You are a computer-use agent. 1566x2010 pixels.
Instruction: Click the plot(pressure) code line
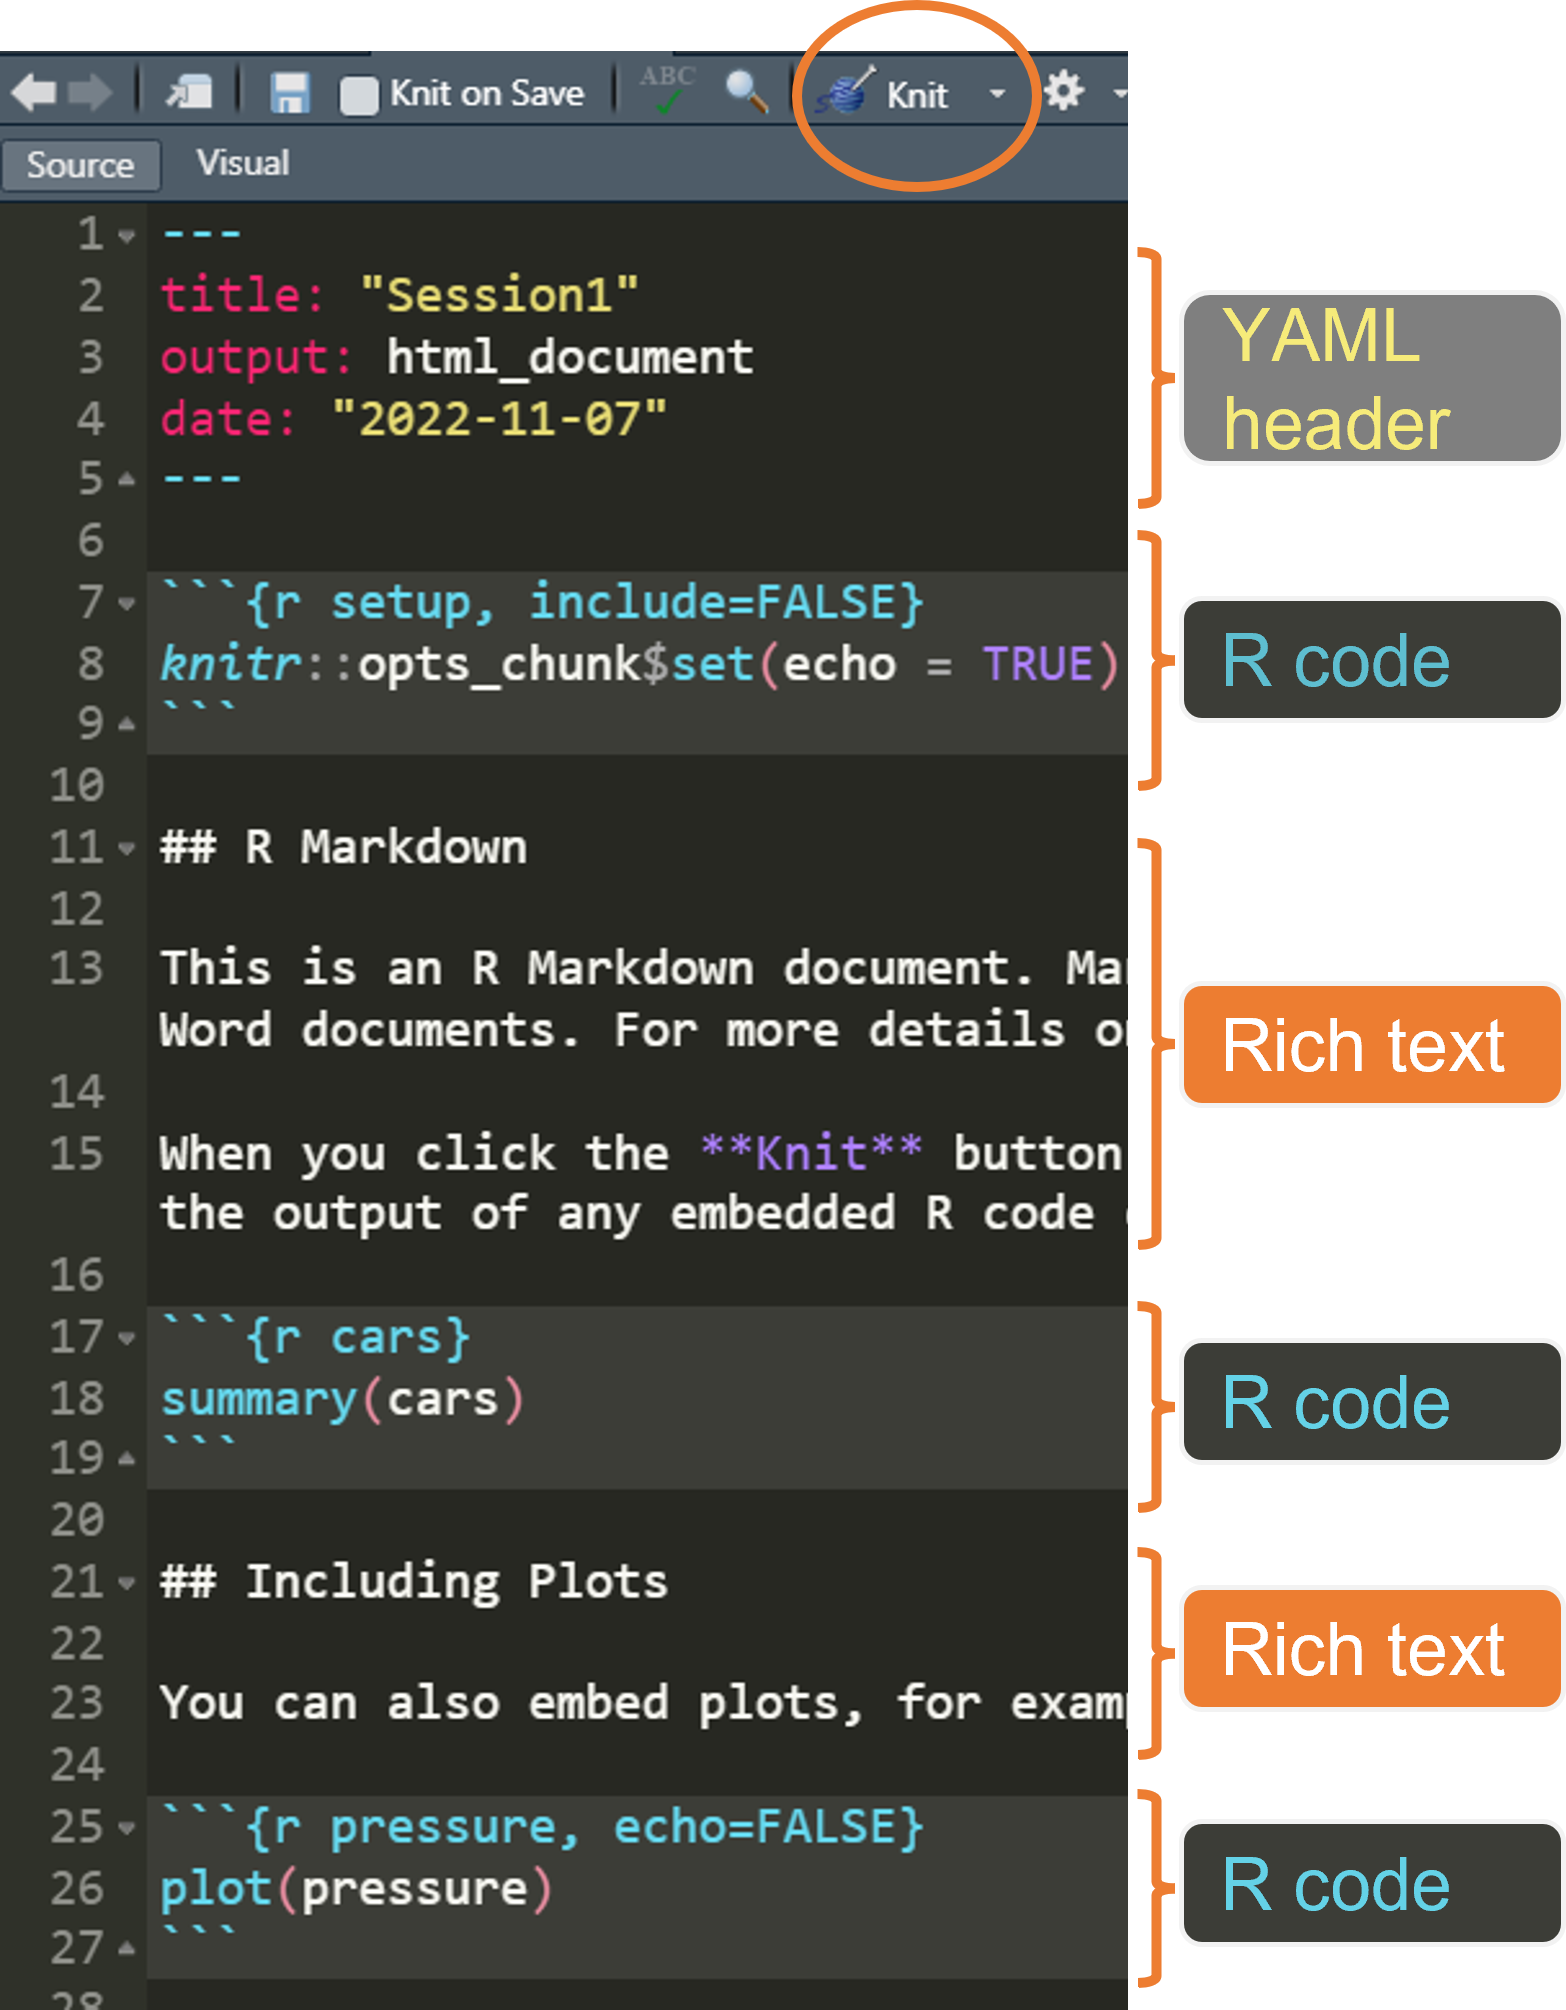(x=356, y=1888)
